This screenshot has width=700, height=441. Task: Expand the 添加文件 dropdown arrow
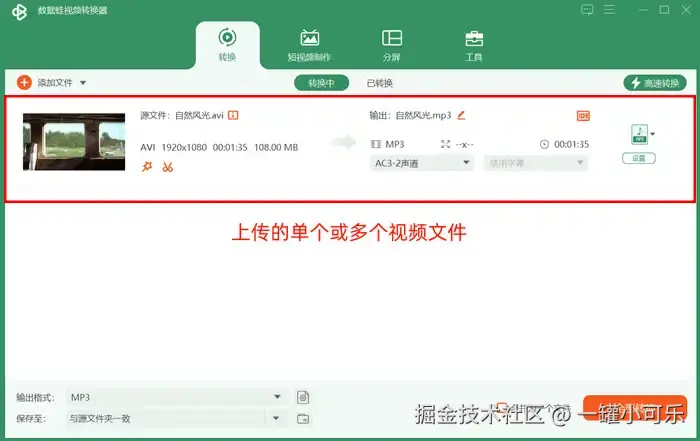[x=83, y=83]
